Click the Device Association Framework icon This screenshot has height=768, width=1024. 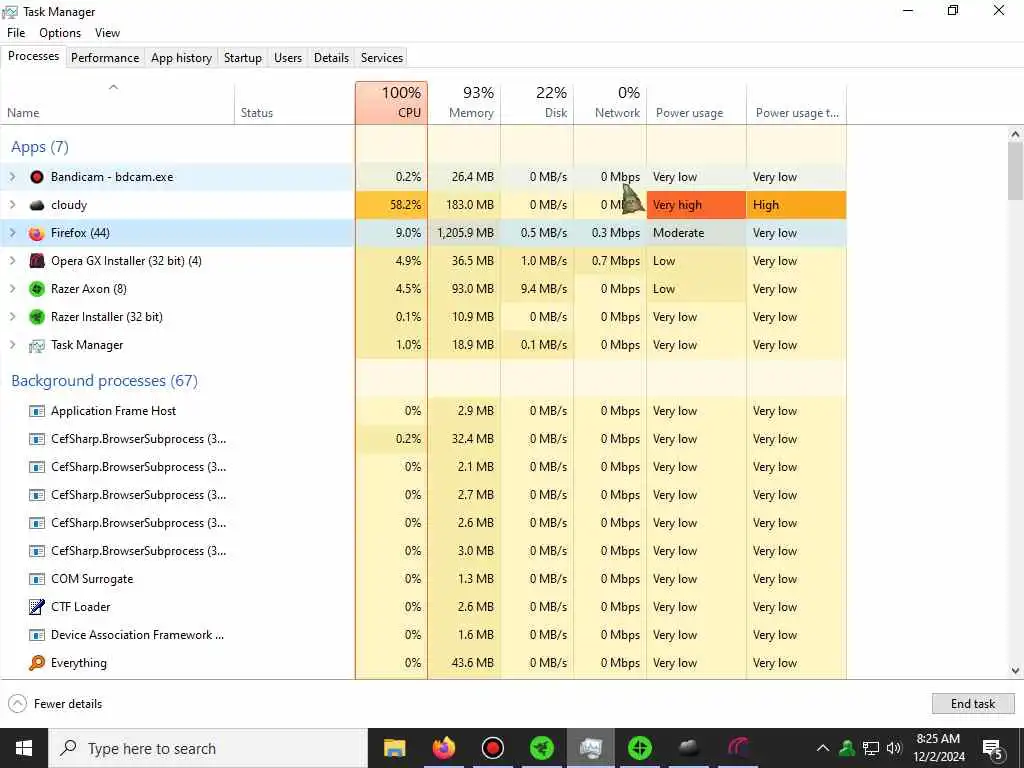[37, 635]
